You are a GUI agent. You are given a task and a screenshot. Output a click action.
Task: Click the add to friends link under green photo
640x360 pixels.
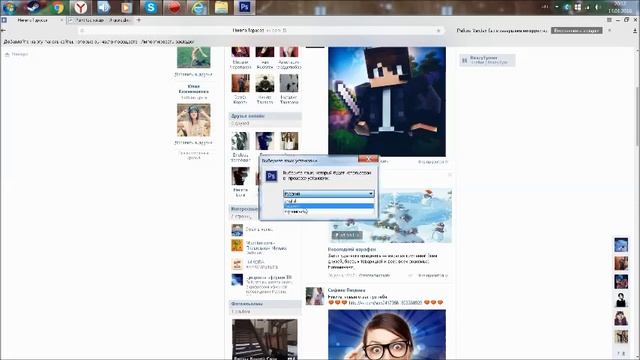click(193, 74)
